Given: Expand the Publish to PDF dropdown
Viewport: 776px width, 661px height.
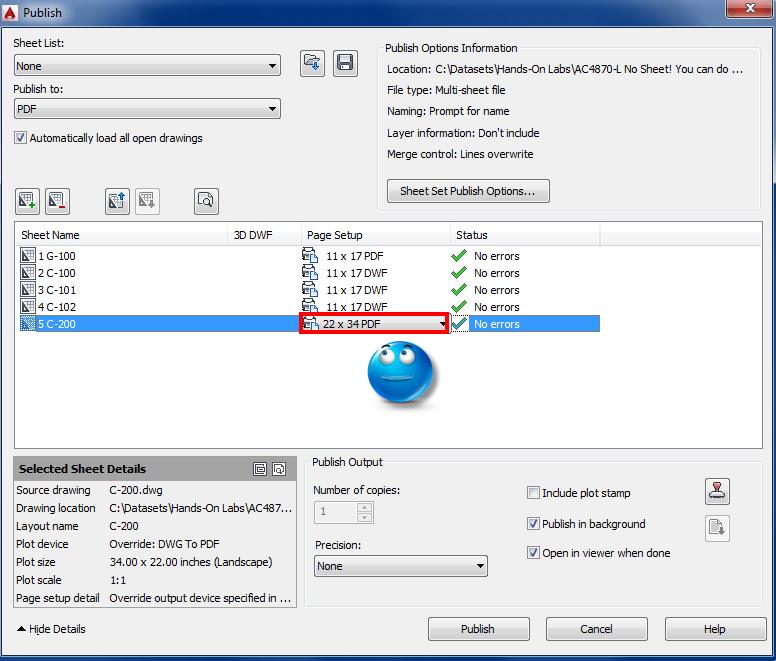Looking at the screenshot, I should click(146, 109).
